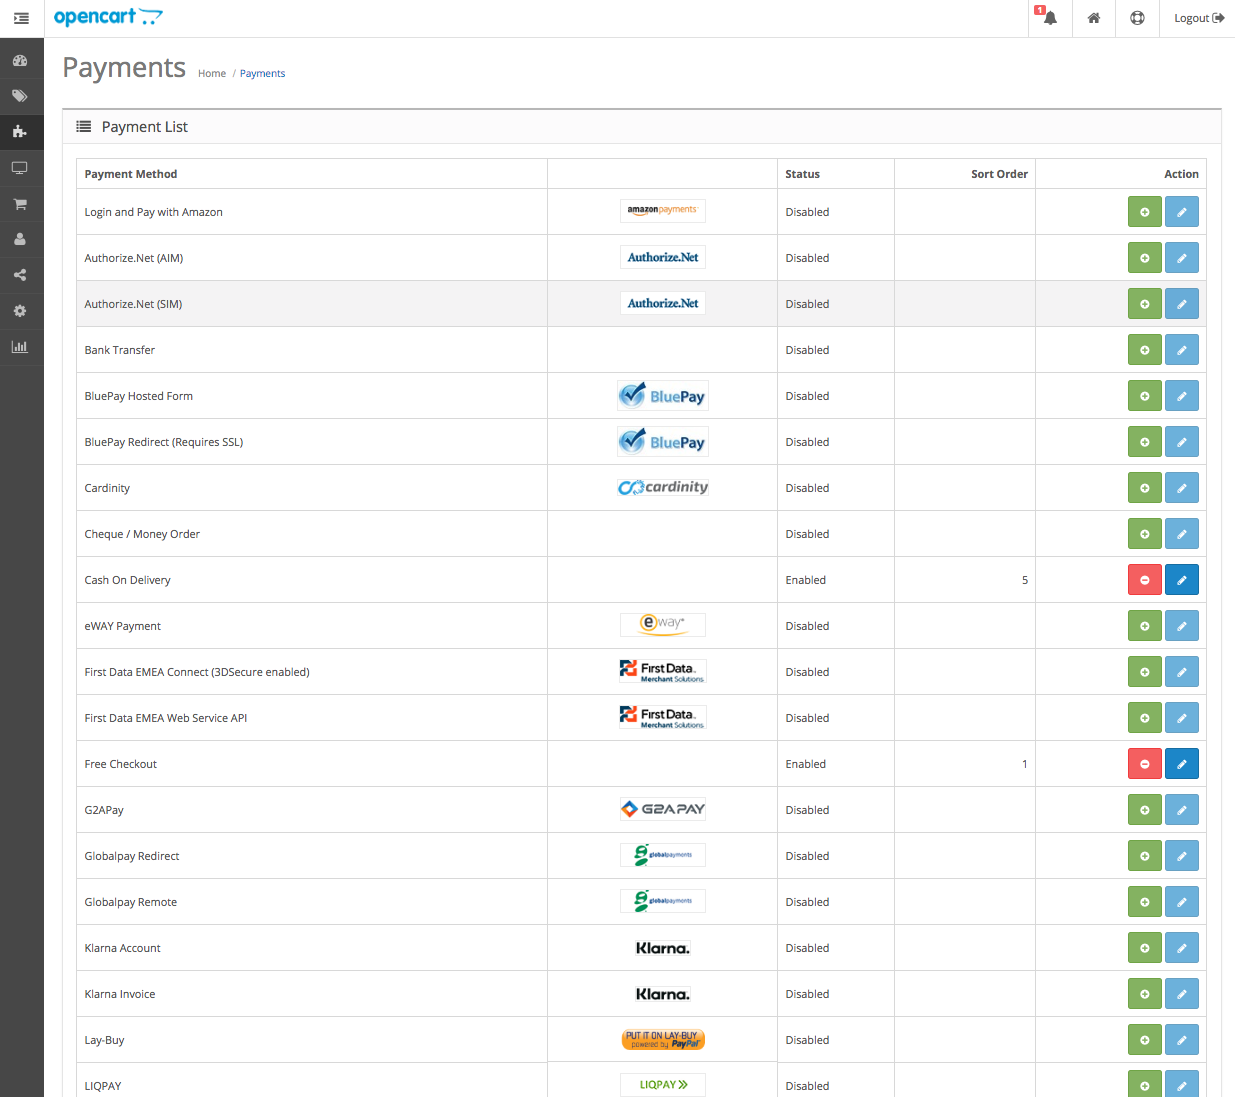The height and width of the screenshot is (1097, 1235).
Task: Expand the sidebar navigation menu toggle
Action: pyautogui.click(x=21, y=18)
